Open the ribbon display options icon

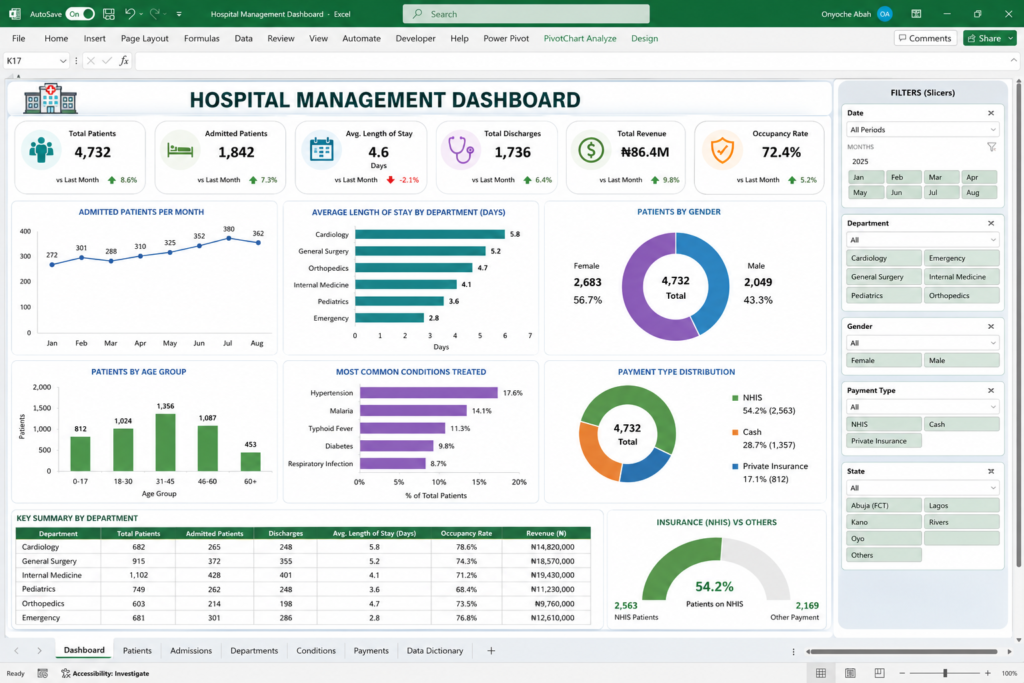(916, 14)
